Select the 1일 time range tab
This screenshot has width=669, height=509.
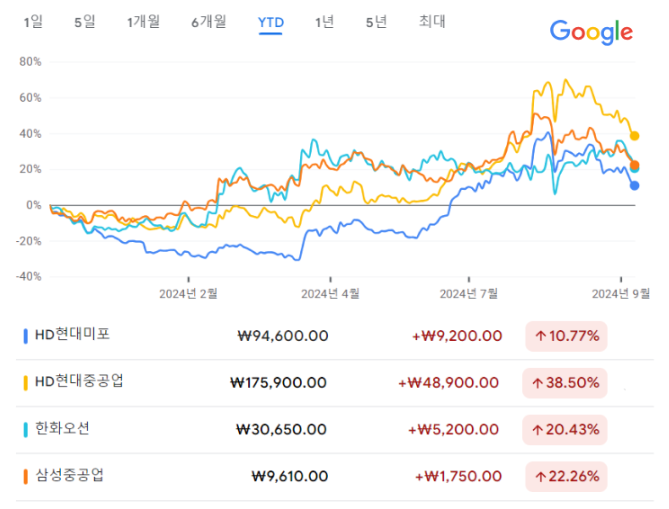tap(33, 22)
